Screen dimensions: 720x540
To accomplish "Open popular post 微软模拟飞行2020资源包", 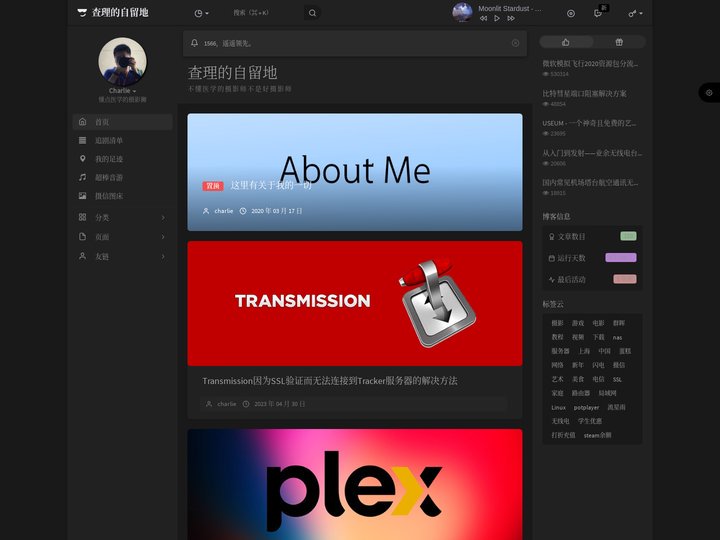I will click(x=590, y=63).
